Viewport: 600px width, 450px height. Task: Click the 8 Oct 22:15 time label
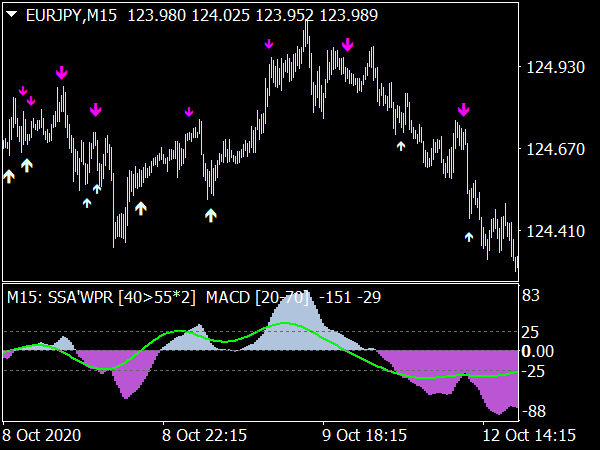pyautogui.click(x=204, y=435)
